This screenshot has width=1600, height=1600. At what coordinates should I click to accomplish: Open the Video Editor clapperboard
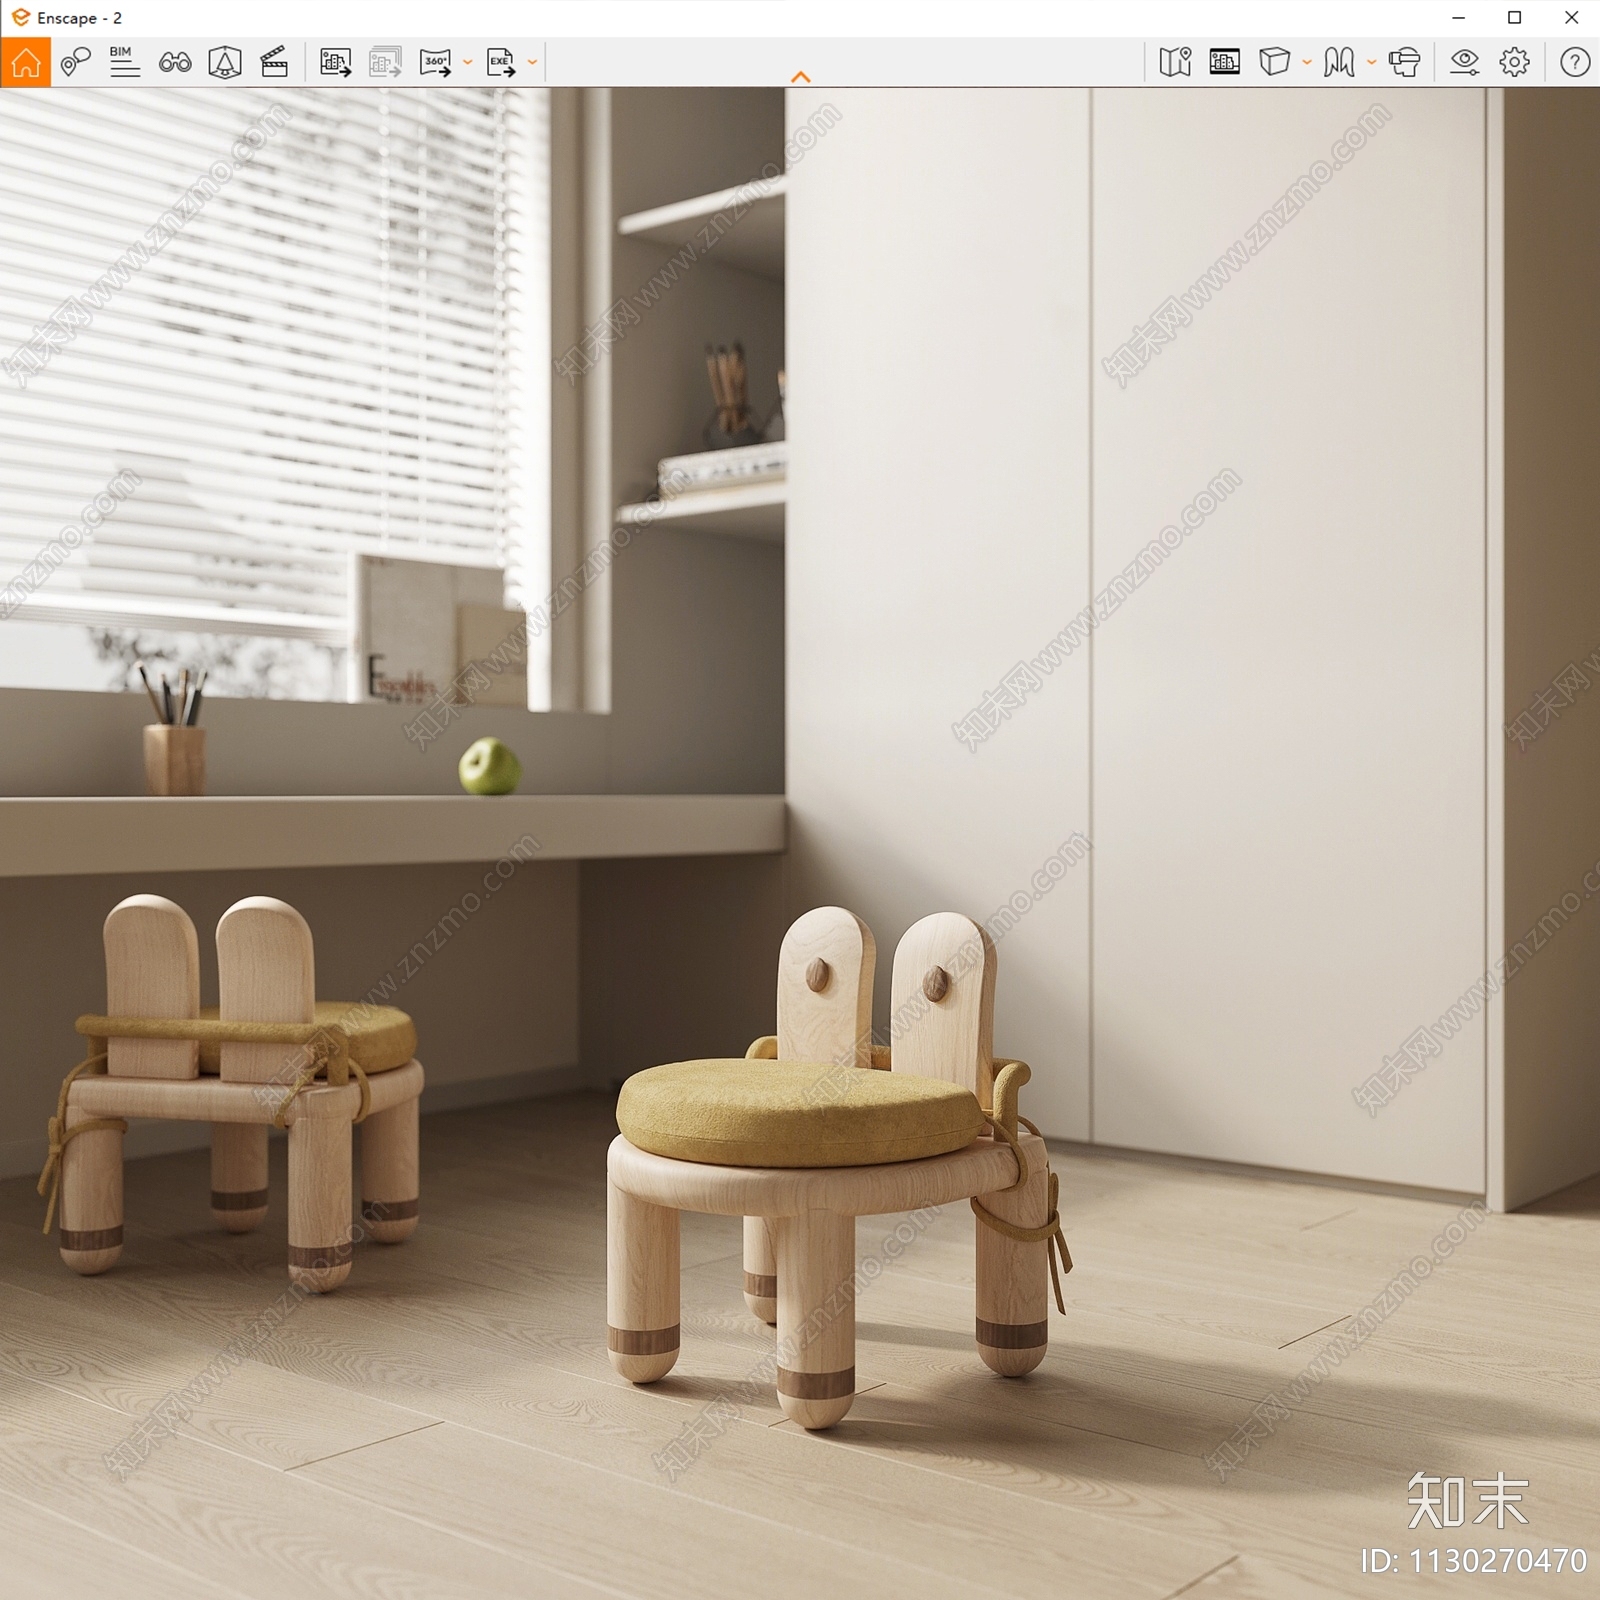click(x=274, y=62)
